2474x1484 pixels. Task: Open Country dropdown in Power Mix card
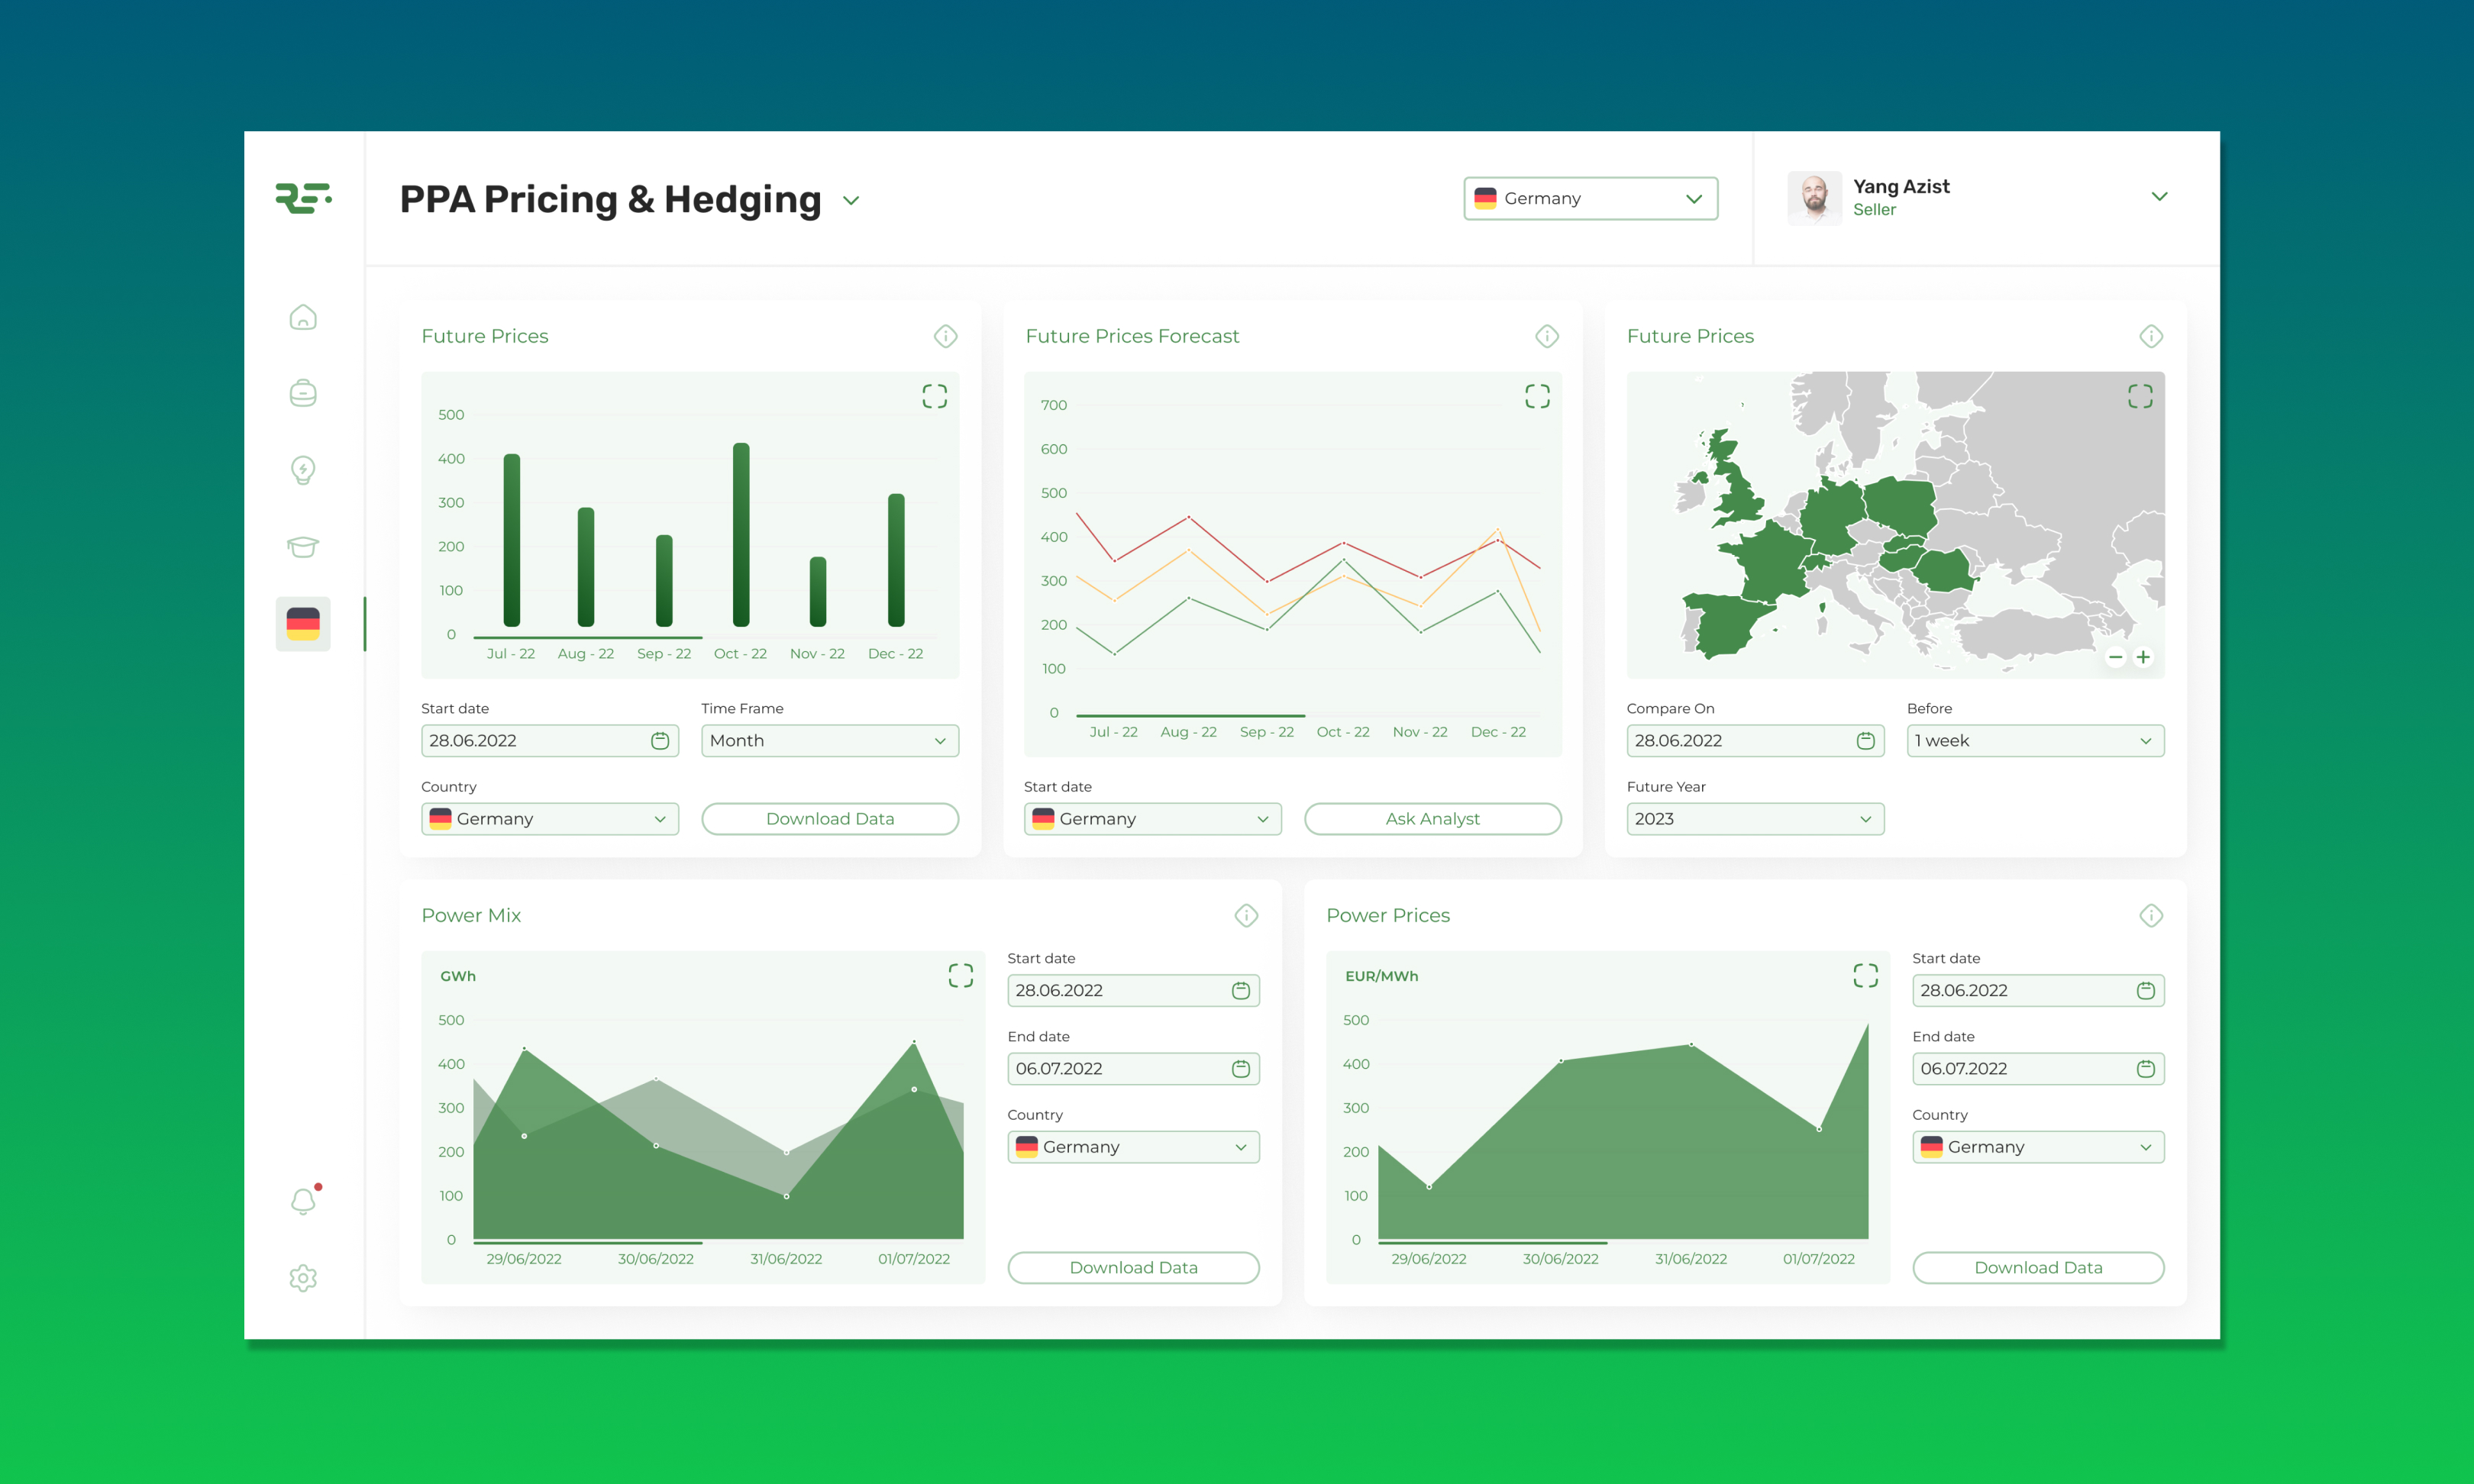coord(1134,1147)
